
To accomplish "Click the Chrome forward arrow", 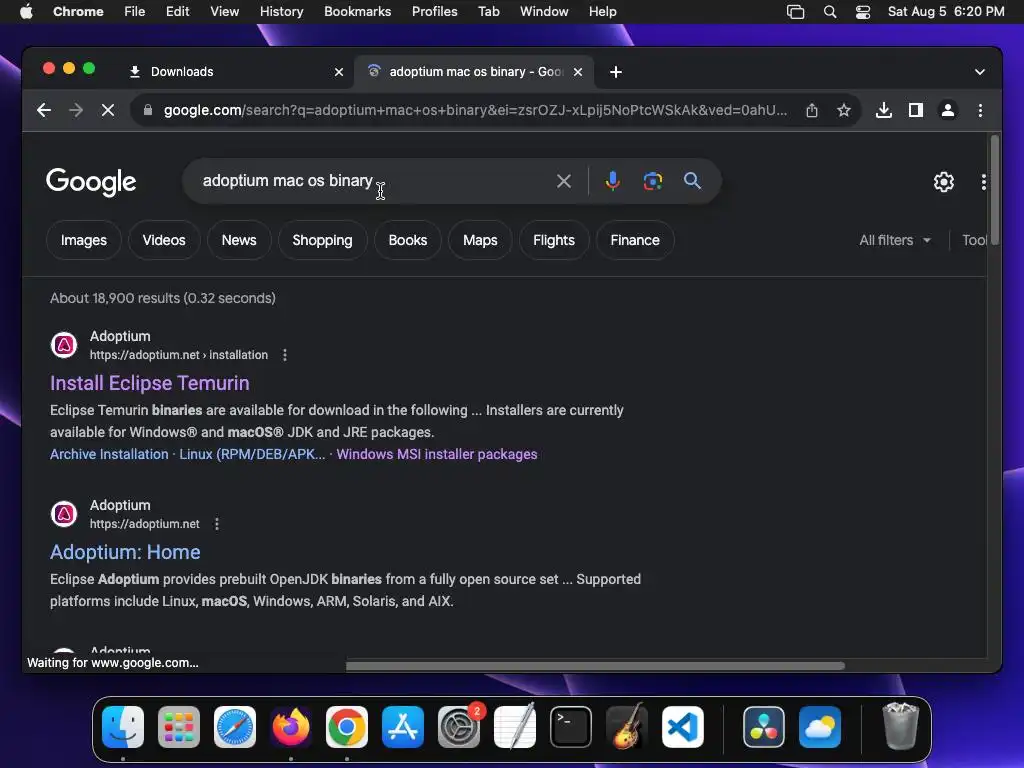I will pos(76,110).
